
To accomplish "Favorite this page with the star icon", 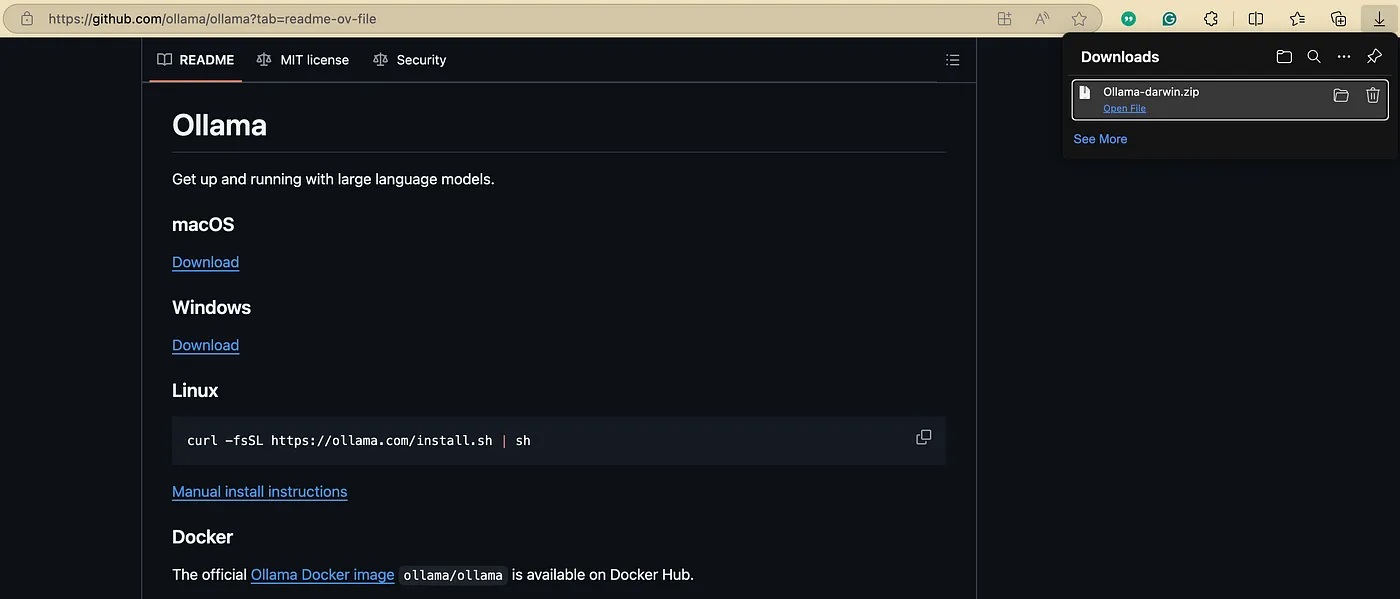I will [x=1079, y=19].
